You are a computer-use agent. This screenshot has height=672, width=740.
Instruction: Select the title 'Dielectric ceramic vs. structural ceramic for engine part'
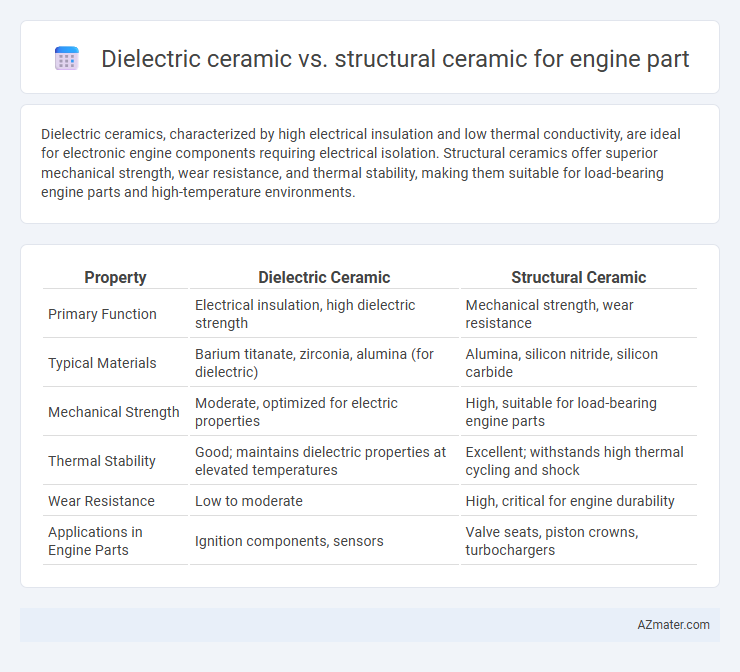[395, 59]
